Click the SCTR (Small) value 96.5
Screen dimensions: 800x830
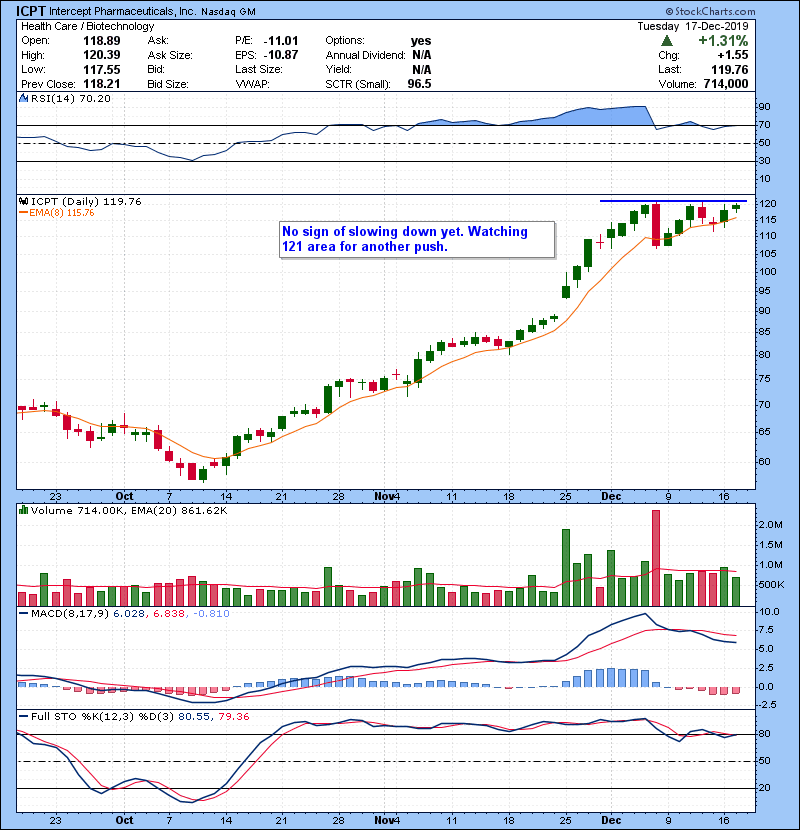pyautogui.click(x=419, y=84)
